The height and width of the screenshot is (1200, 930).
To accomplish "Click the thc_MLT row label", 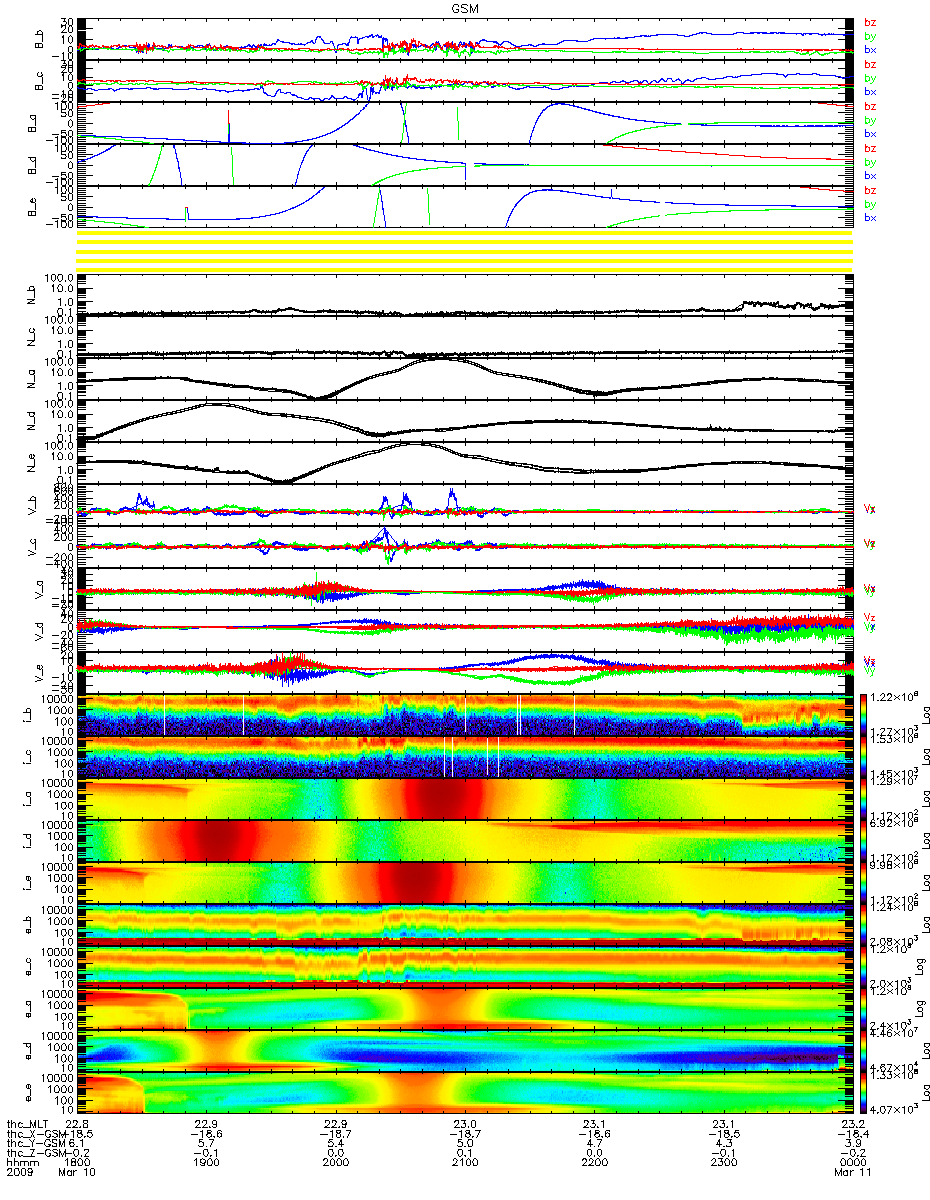I will pos(30,1124).
